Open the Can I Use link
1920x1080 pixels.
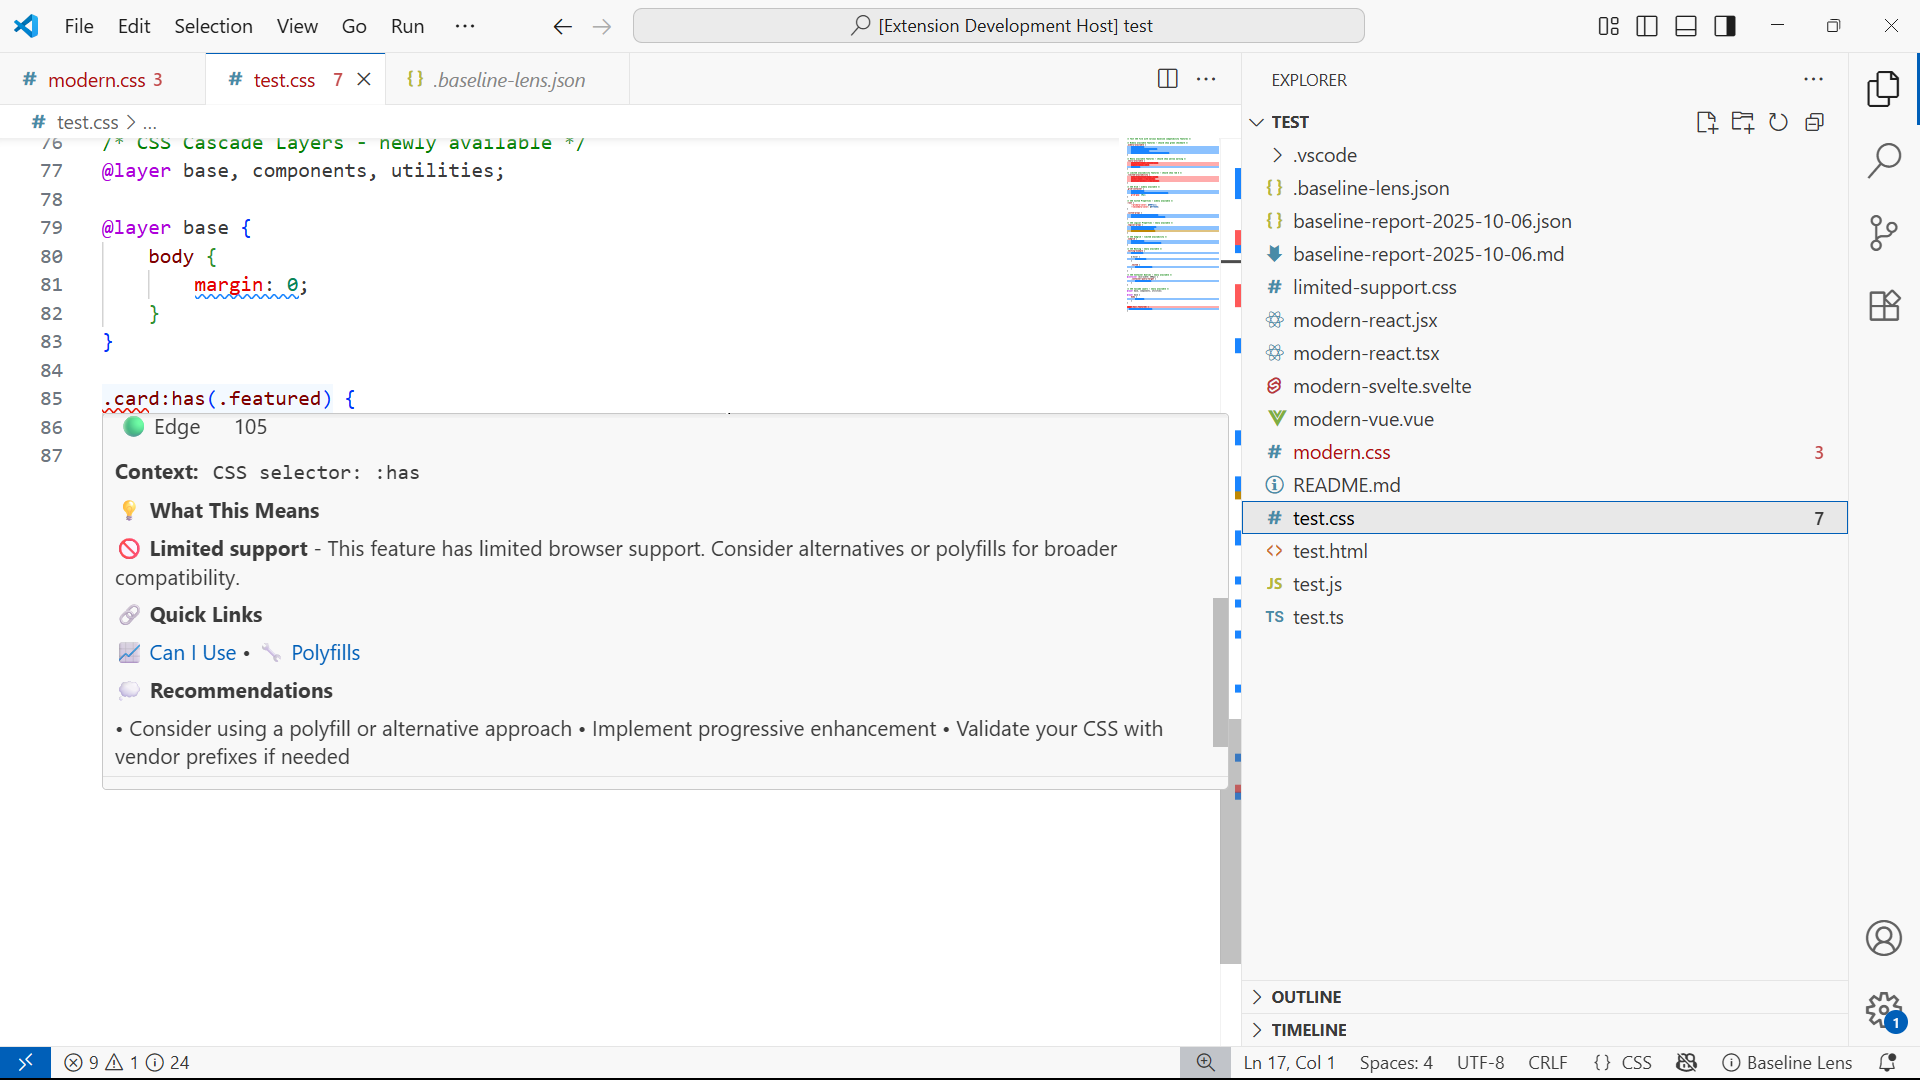(x=192, y=653)
